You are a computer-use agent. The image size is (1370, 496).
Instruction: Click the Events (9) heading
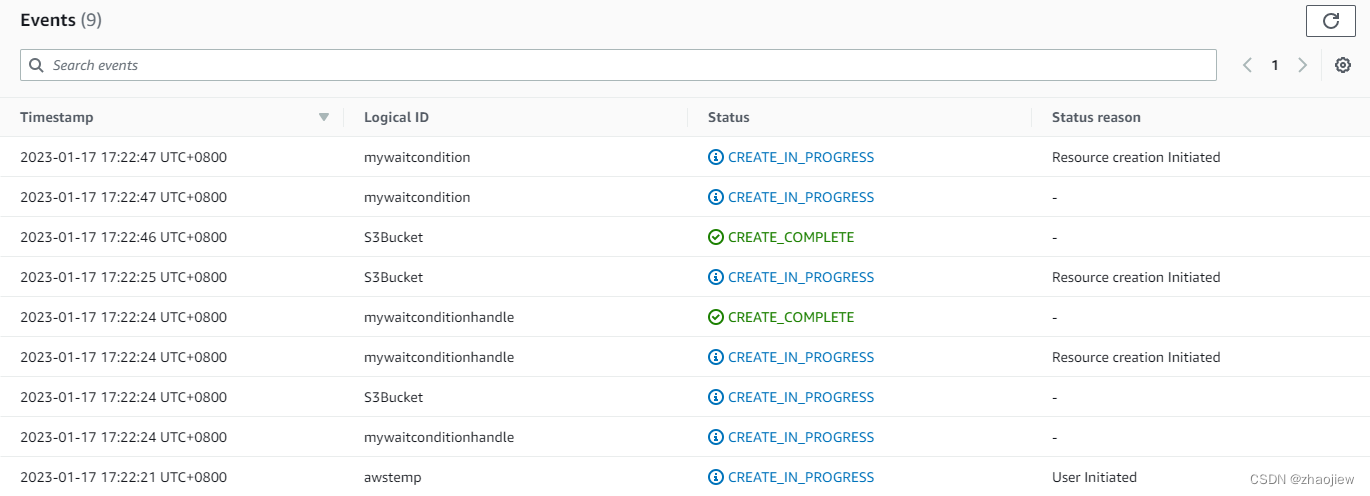pyautogui.click(x=61, y=20)
